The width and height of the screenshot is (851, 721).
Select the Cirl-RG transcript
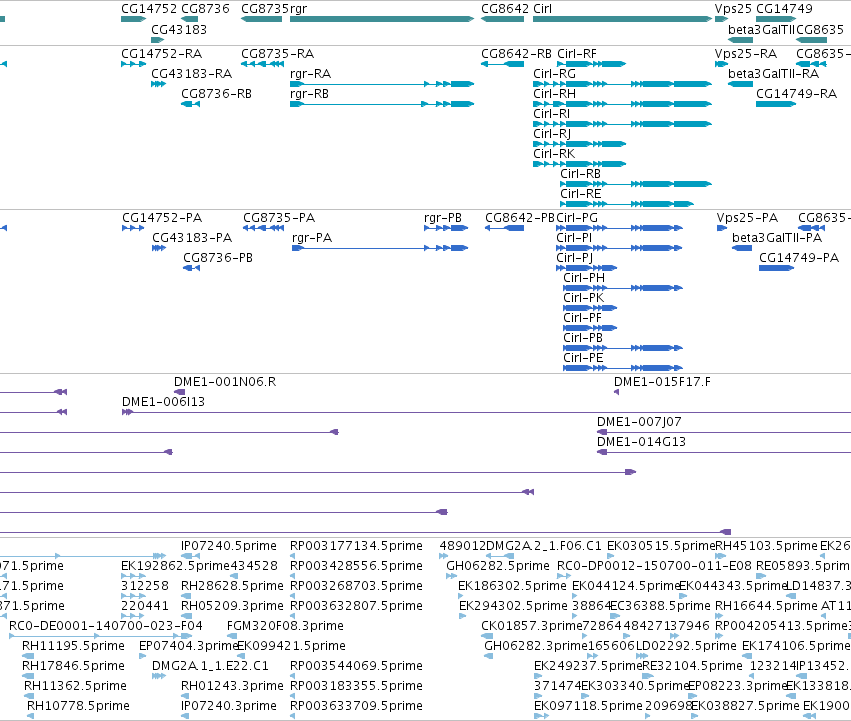tap(554, 74)
